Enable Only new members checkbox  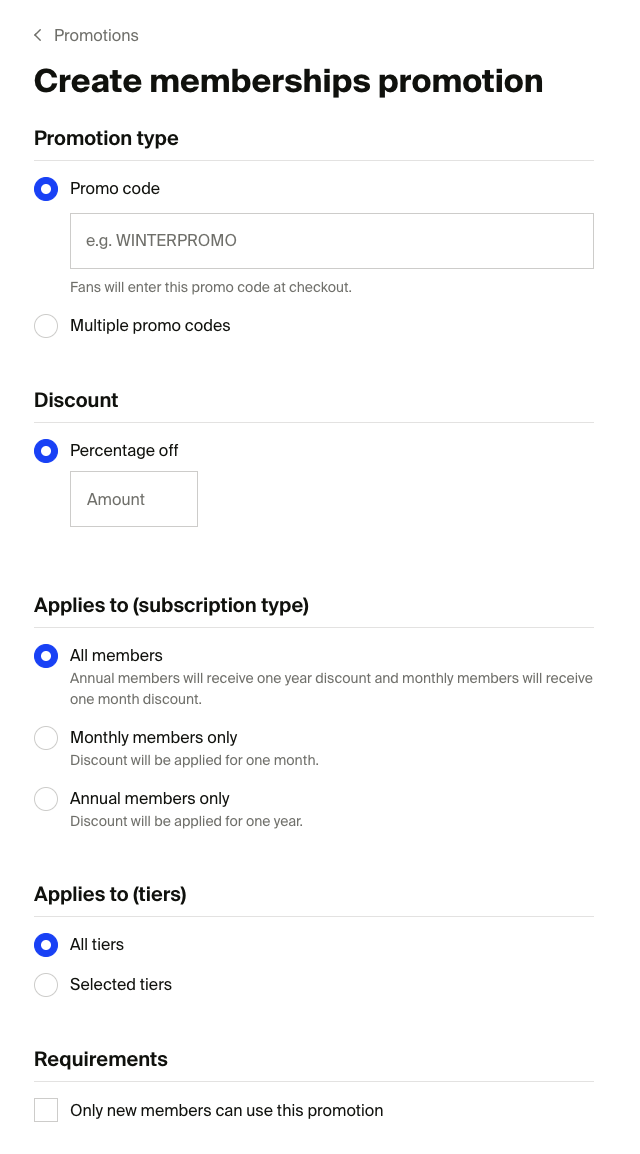pos(46,1110)
